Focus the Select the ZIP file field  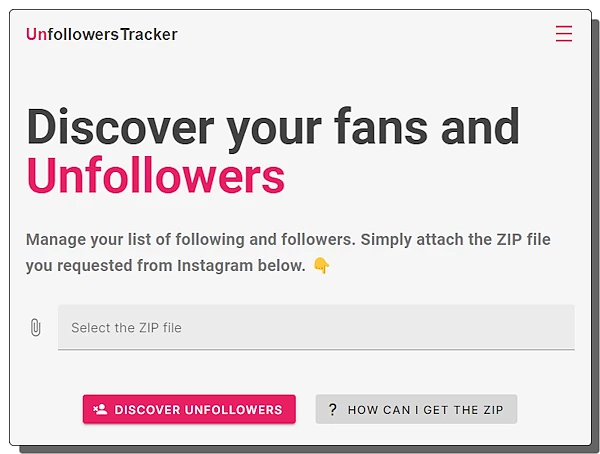click(x=315, y=327)
